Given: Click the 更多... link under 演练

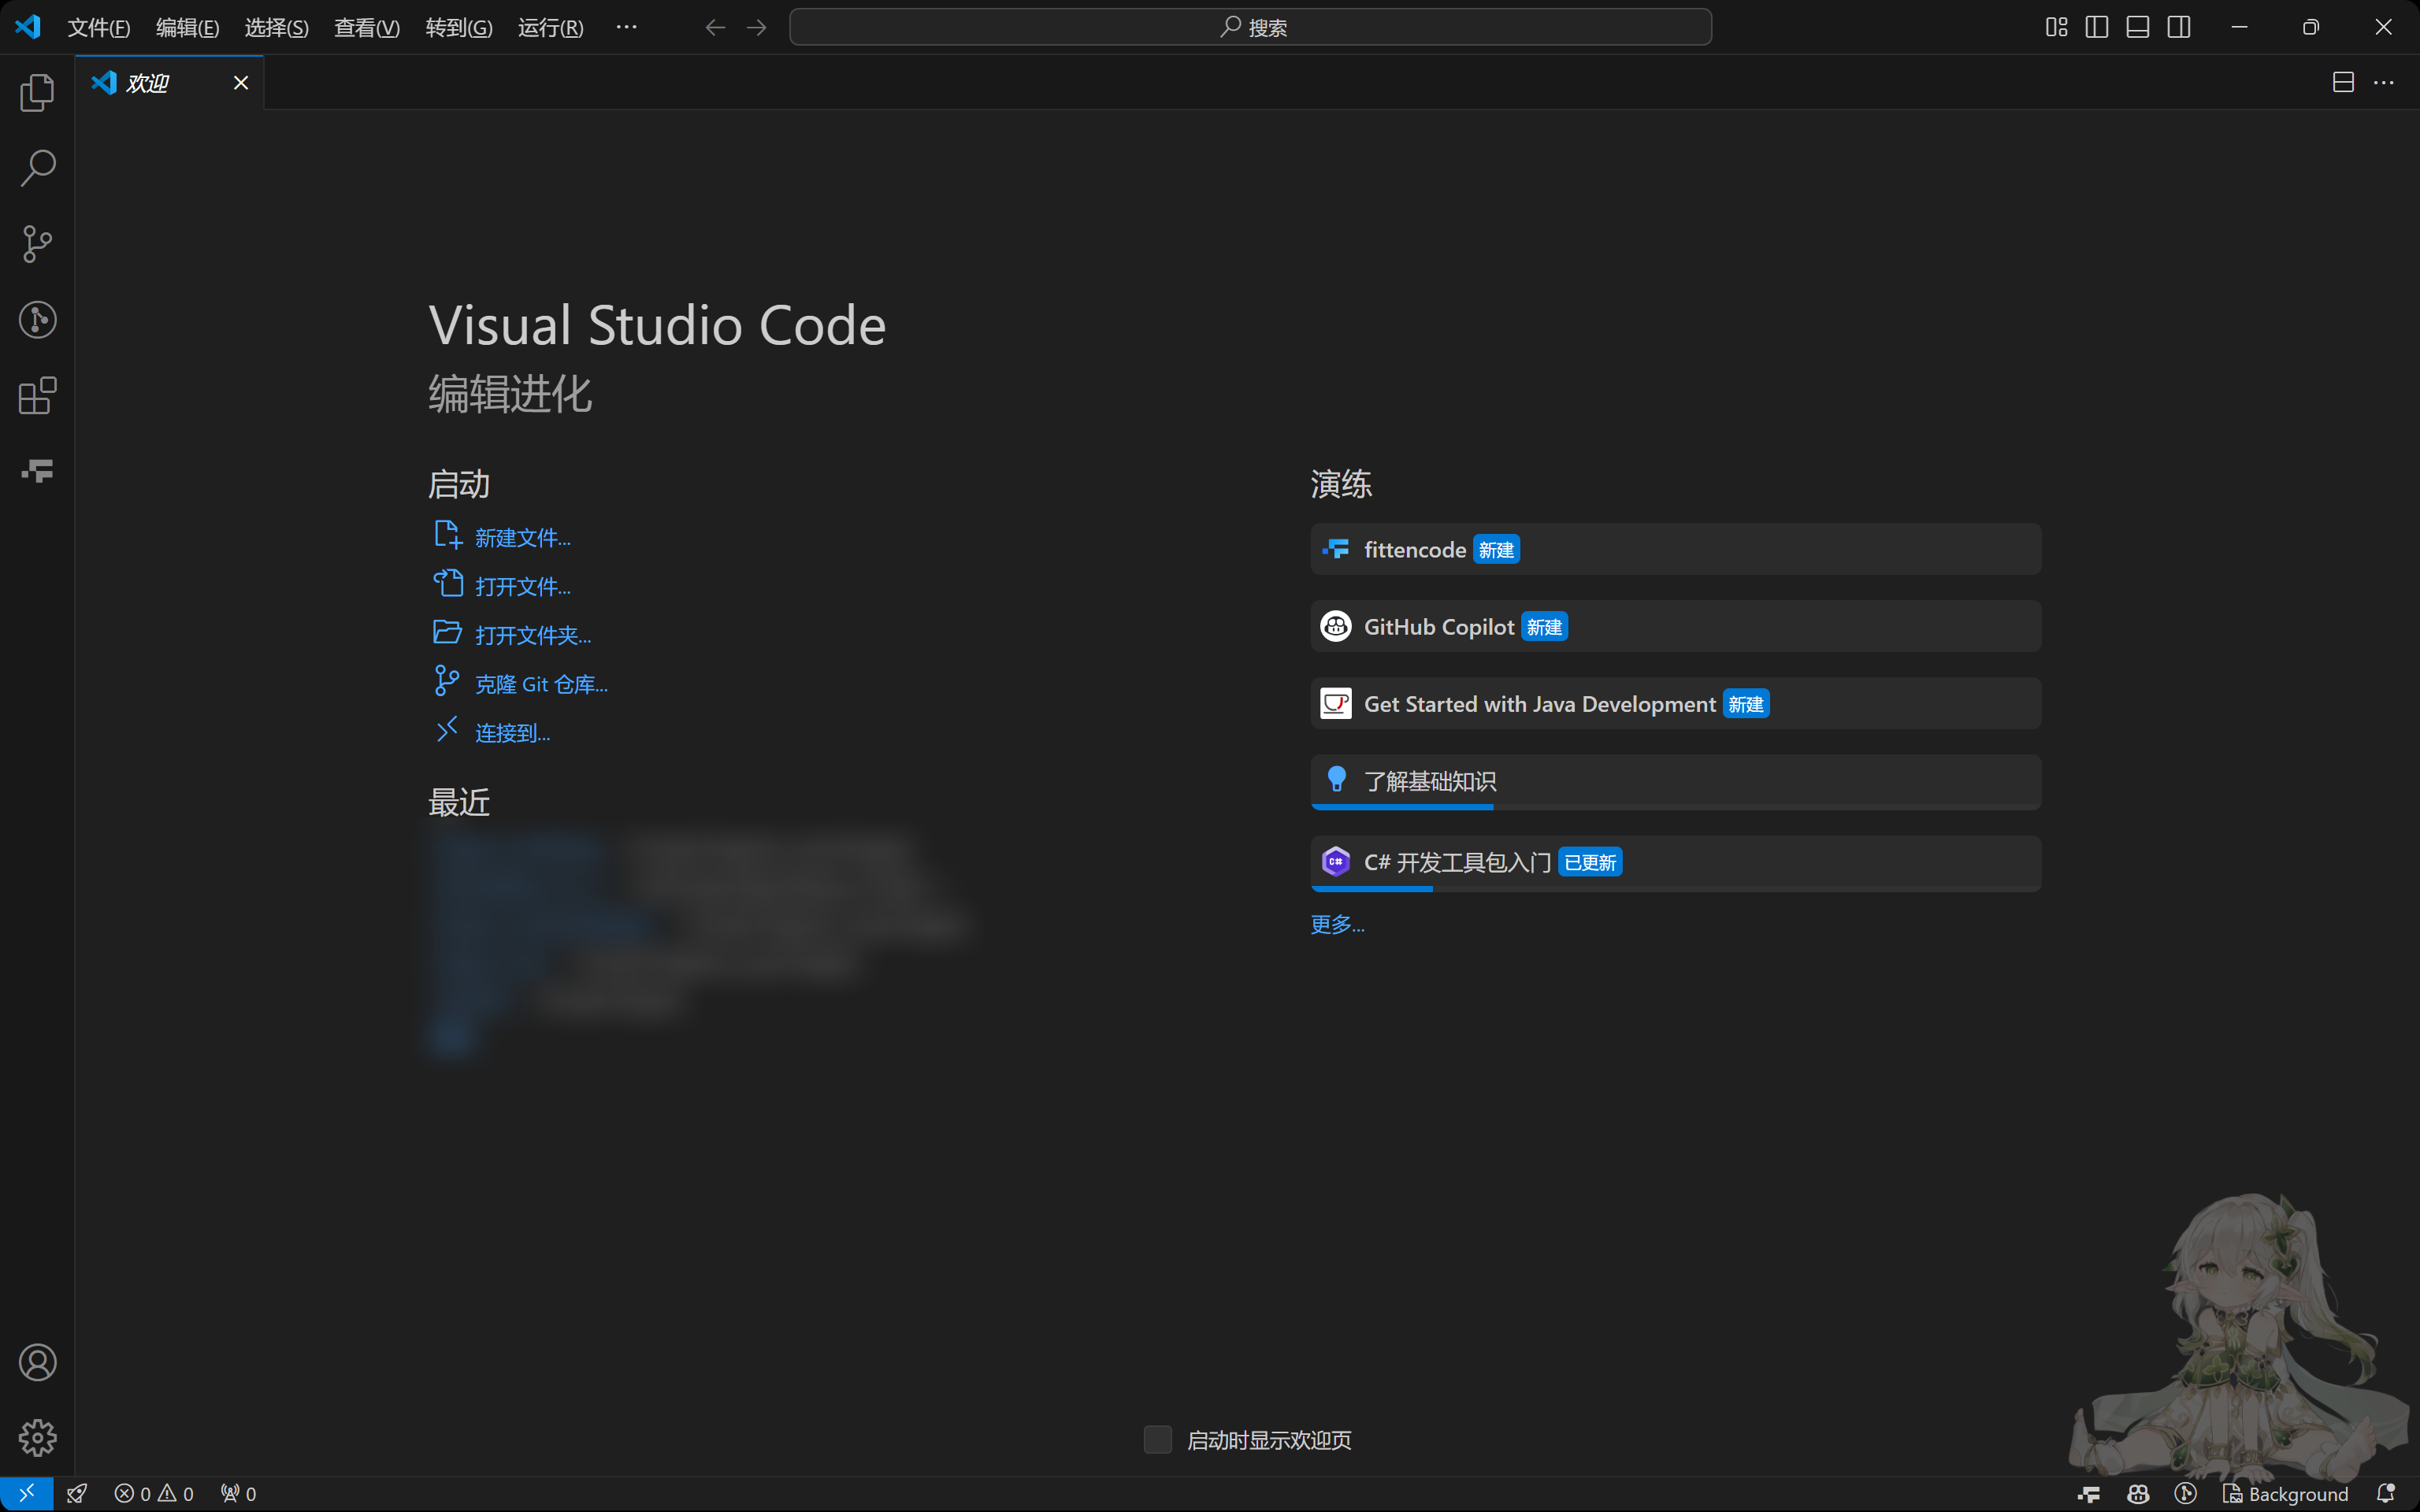Looking at the screenshot, I should 1337,924.
